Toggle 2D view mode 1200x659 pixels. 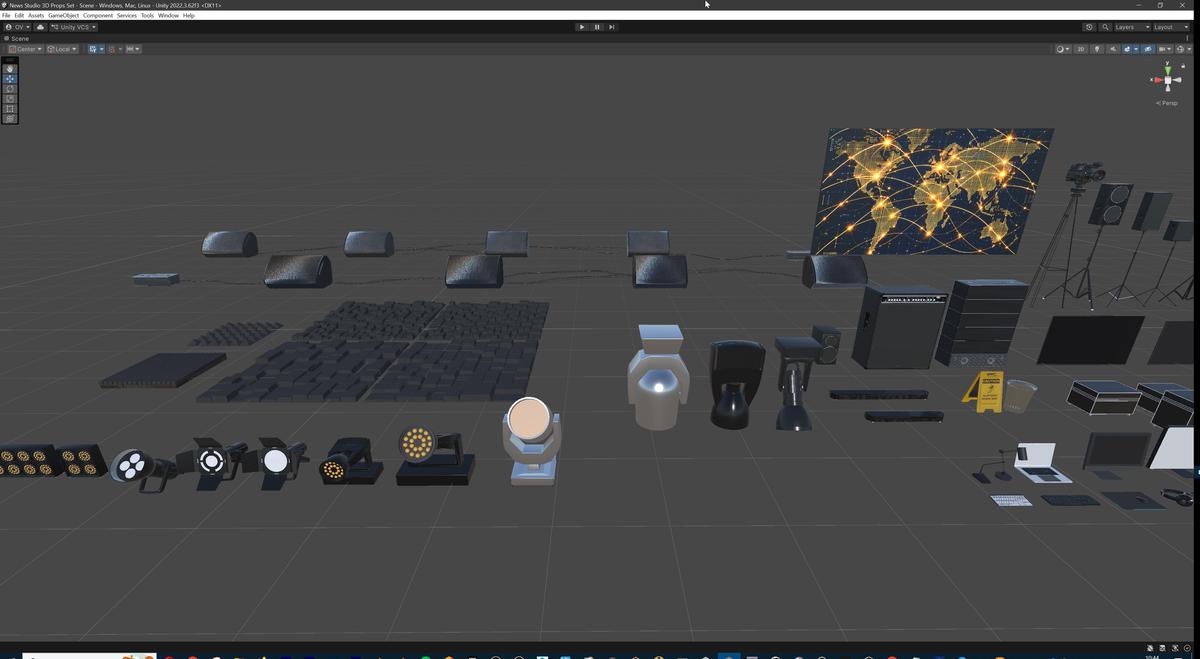click(1081, 49)
